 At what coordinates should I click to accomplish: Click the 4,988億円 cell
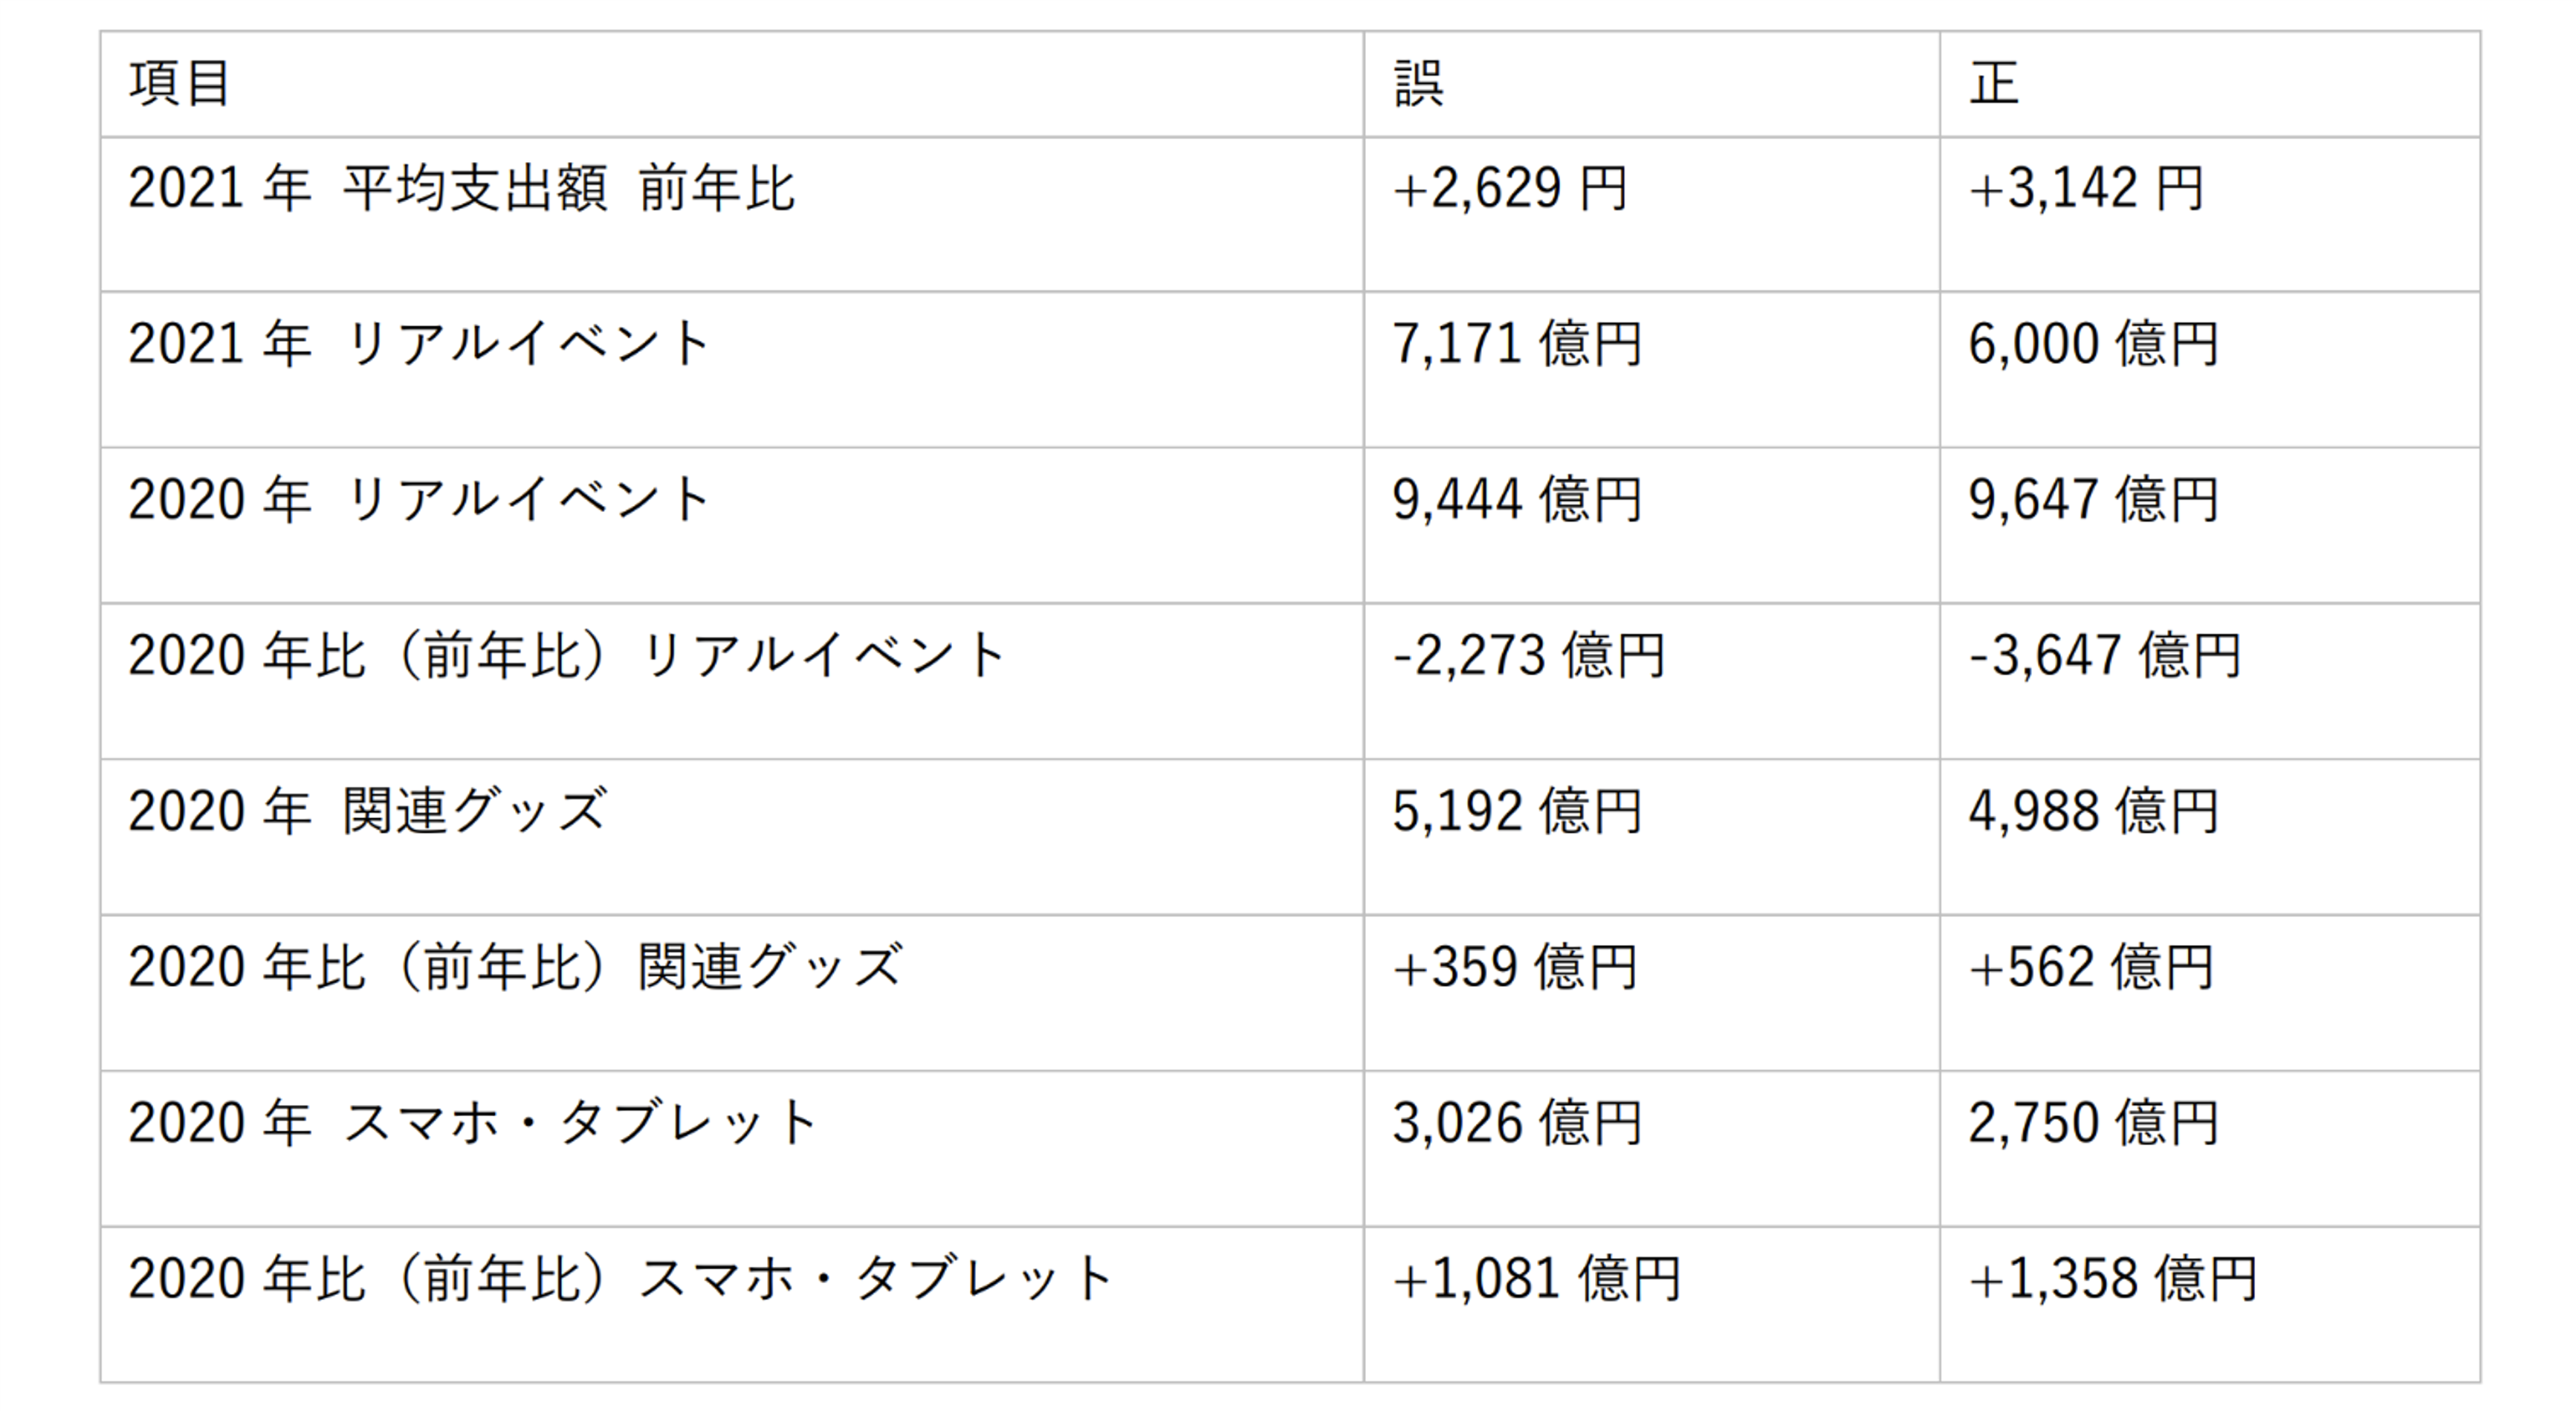2093,811
